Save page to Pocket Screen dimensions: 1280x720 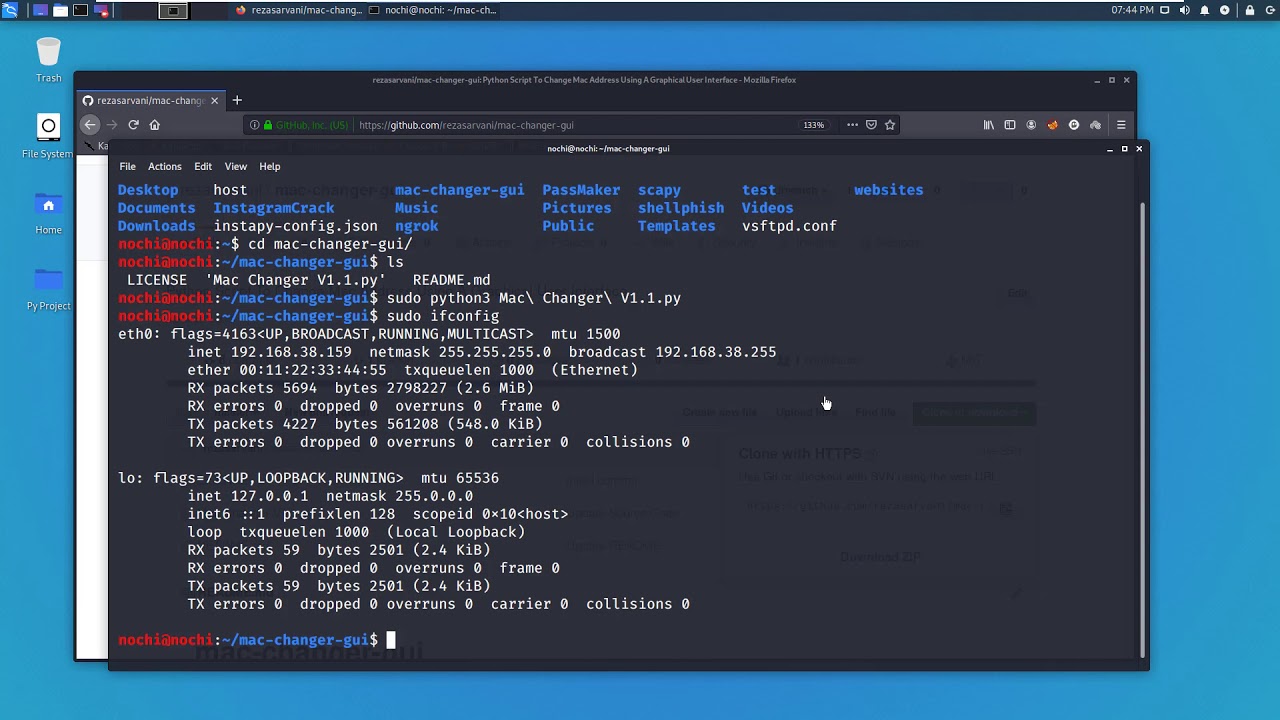pyautogui.click(x=871, y=125)
